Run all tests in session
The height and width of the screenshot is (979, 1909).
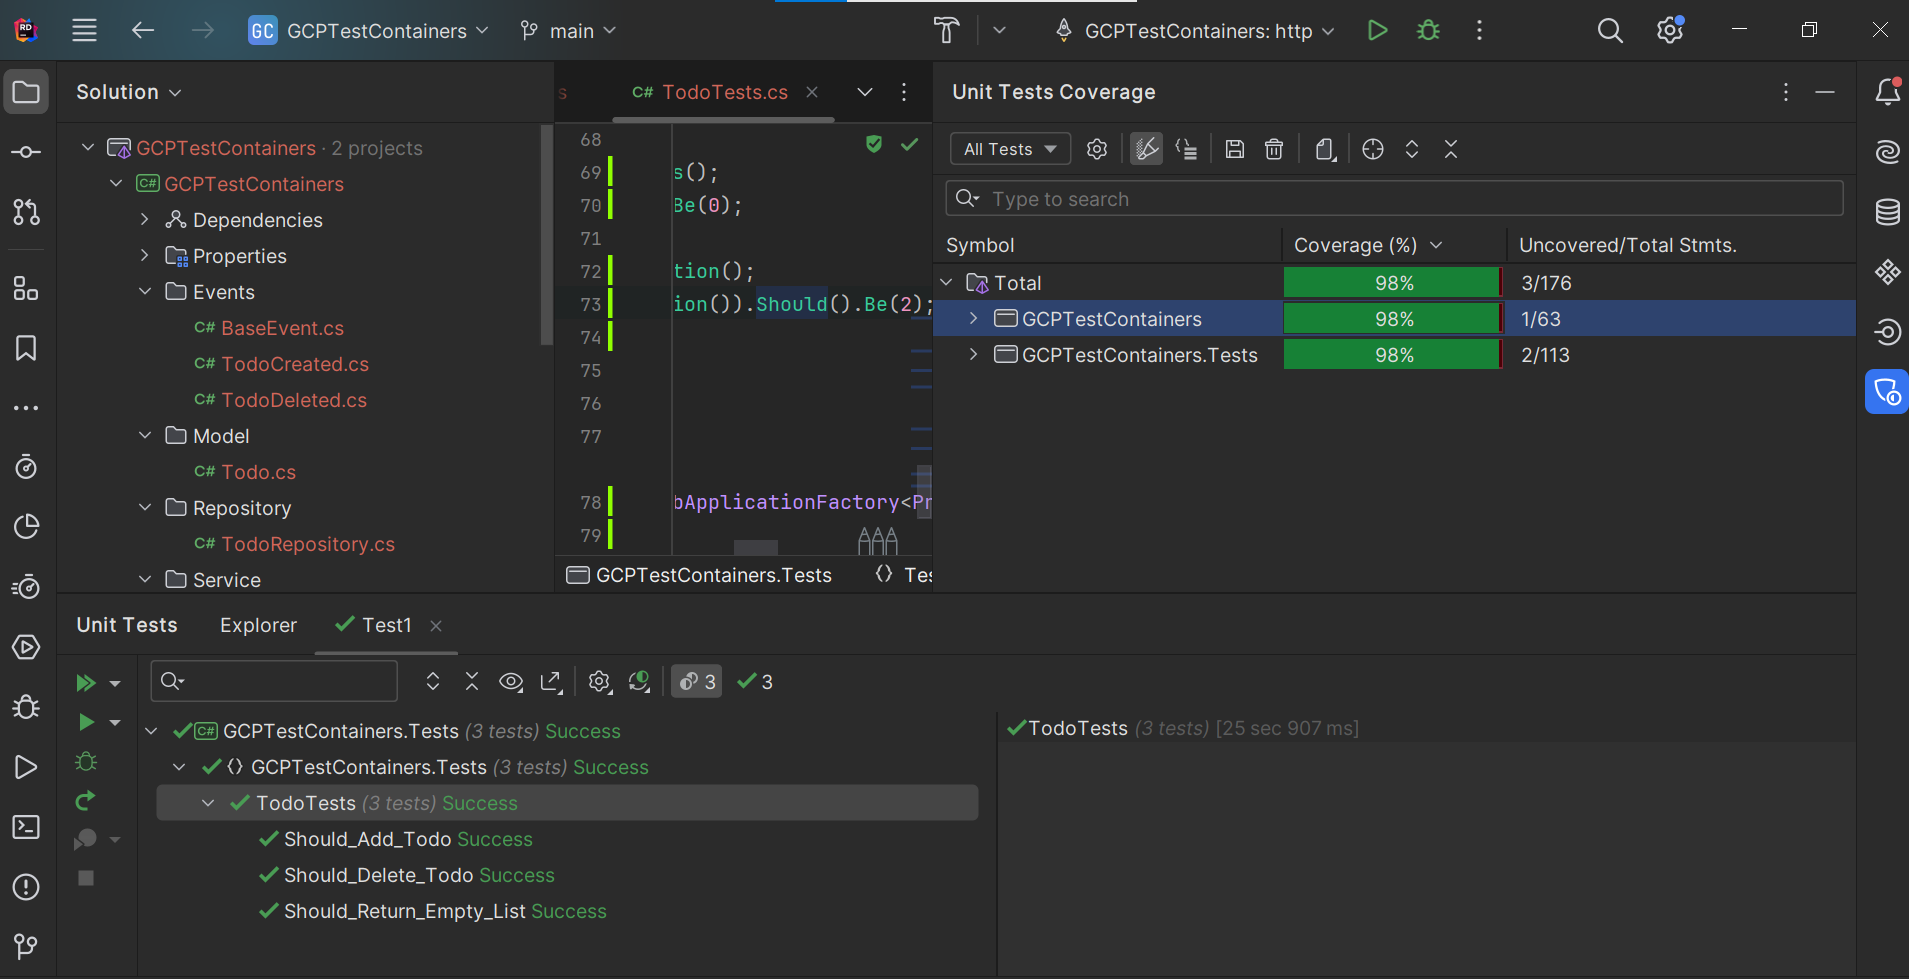coord(86,683)
